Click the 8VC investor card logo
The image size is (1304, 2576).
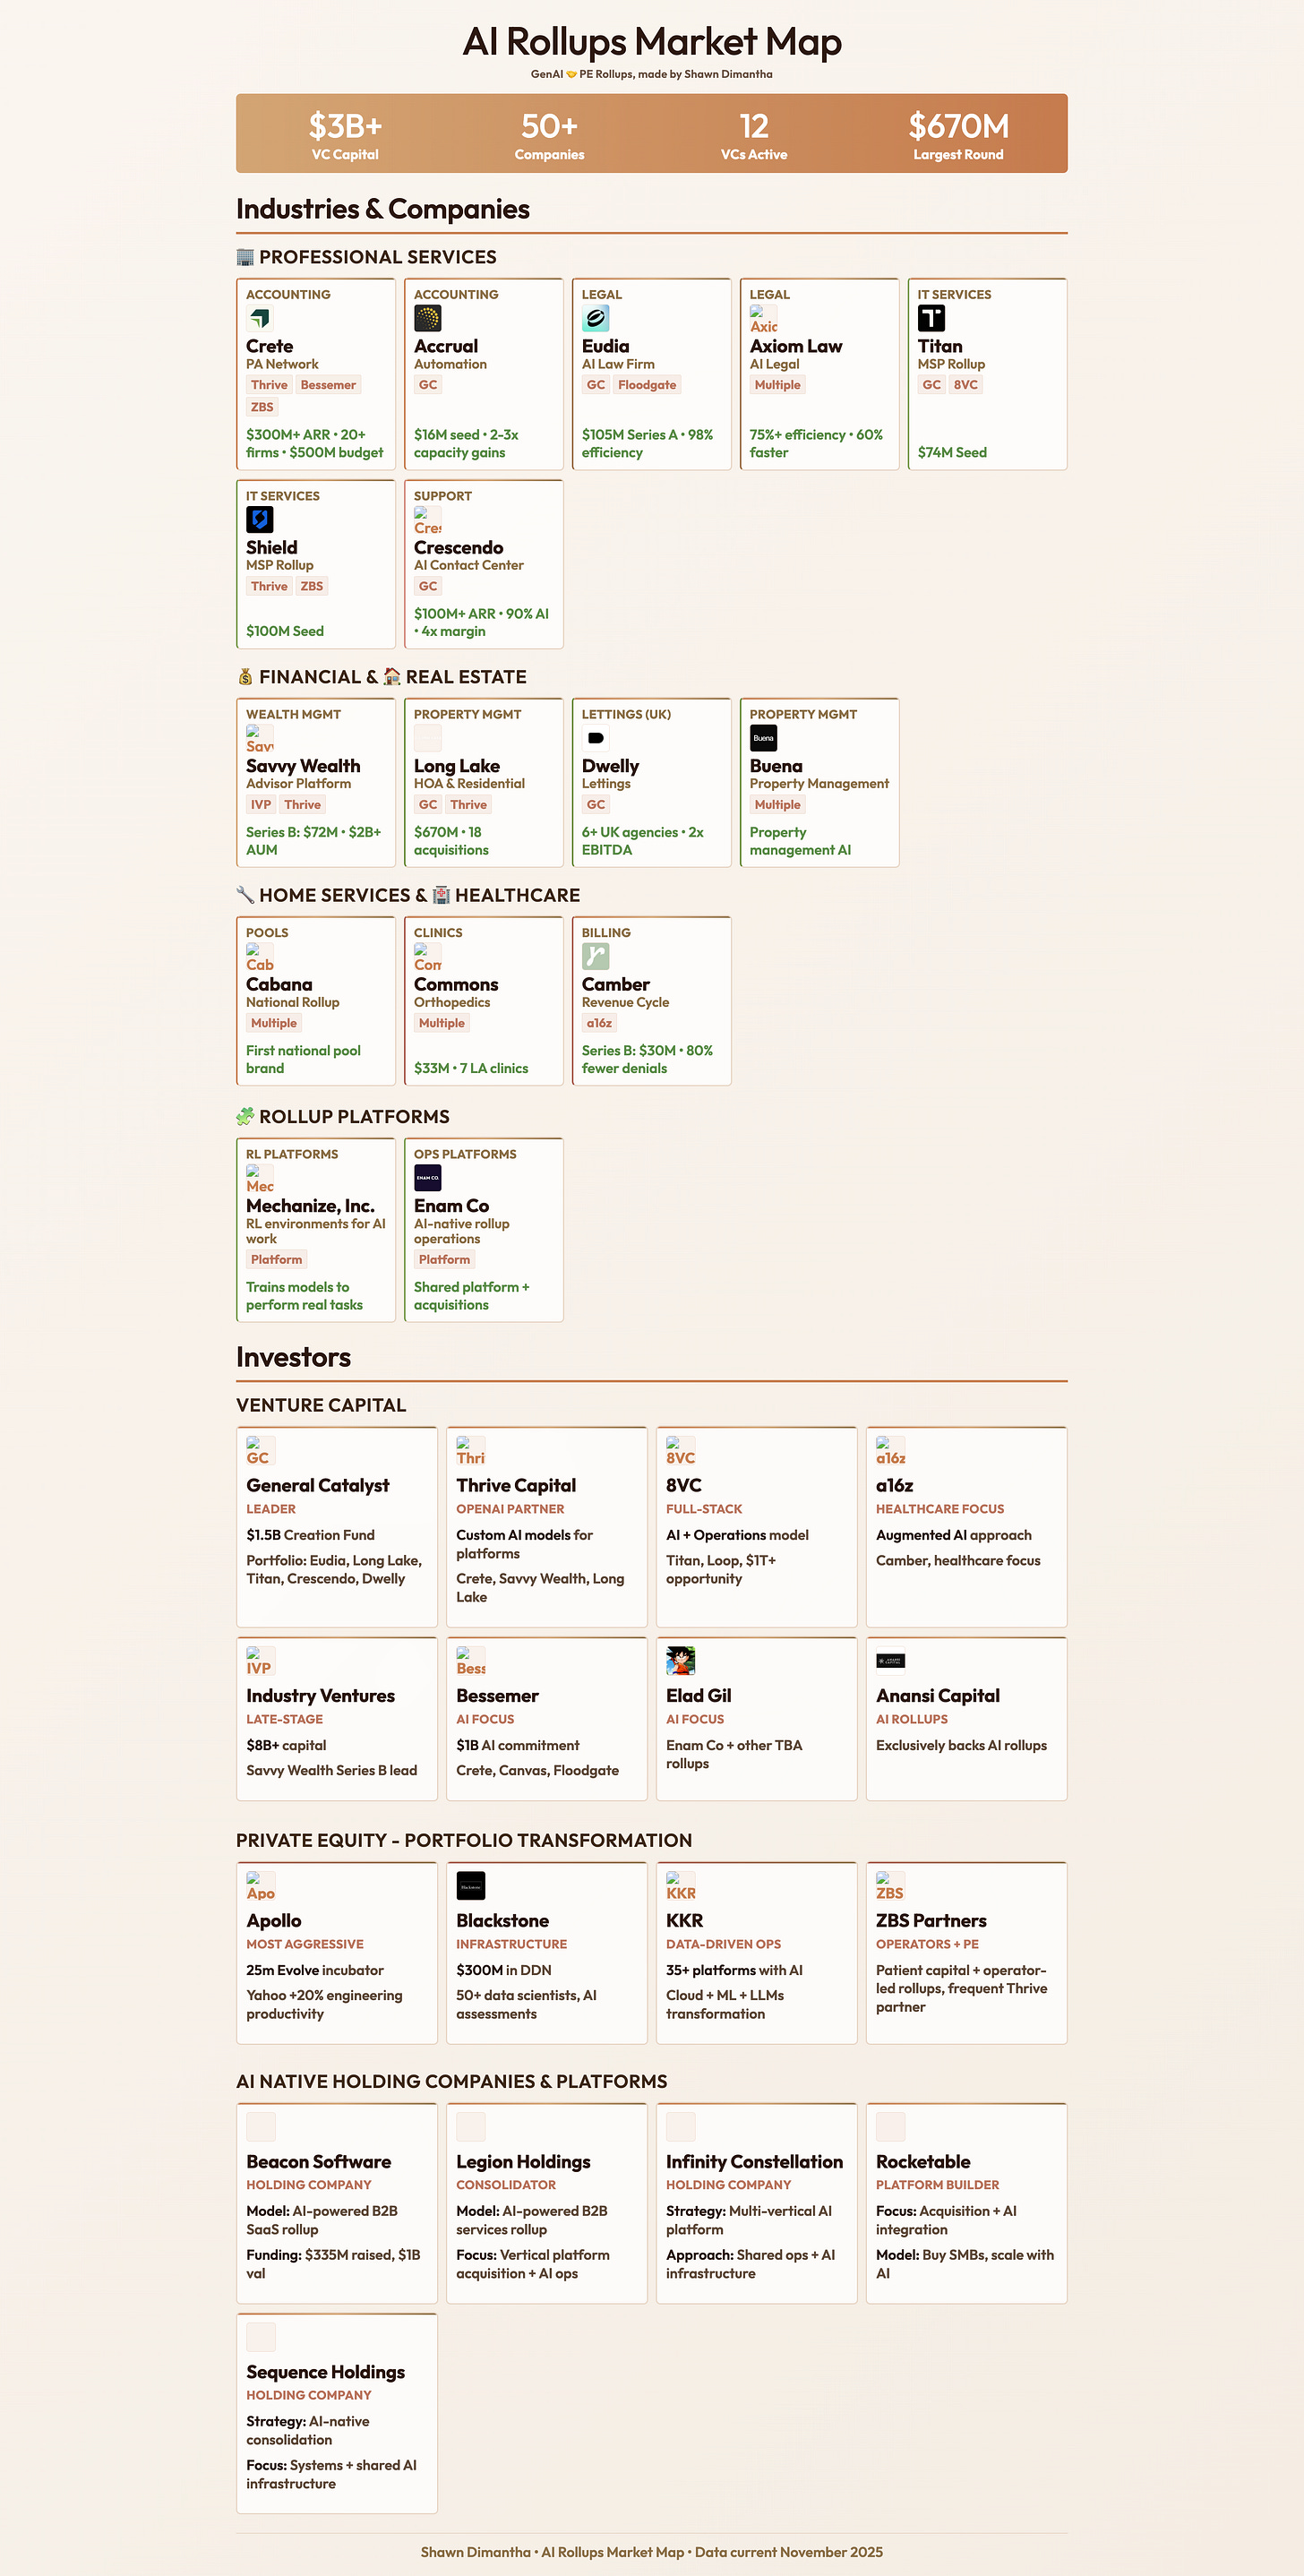681,1450
